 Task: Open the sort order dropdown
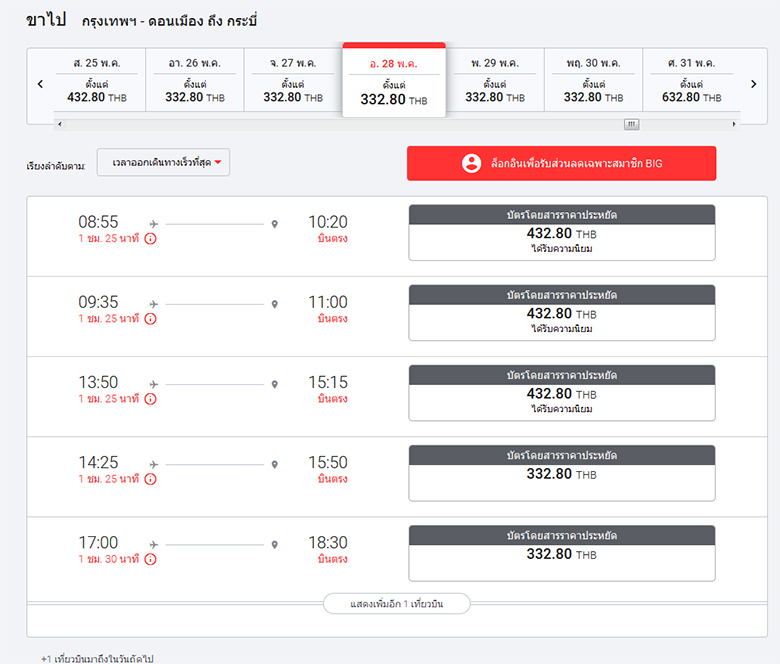pos(163,163)
